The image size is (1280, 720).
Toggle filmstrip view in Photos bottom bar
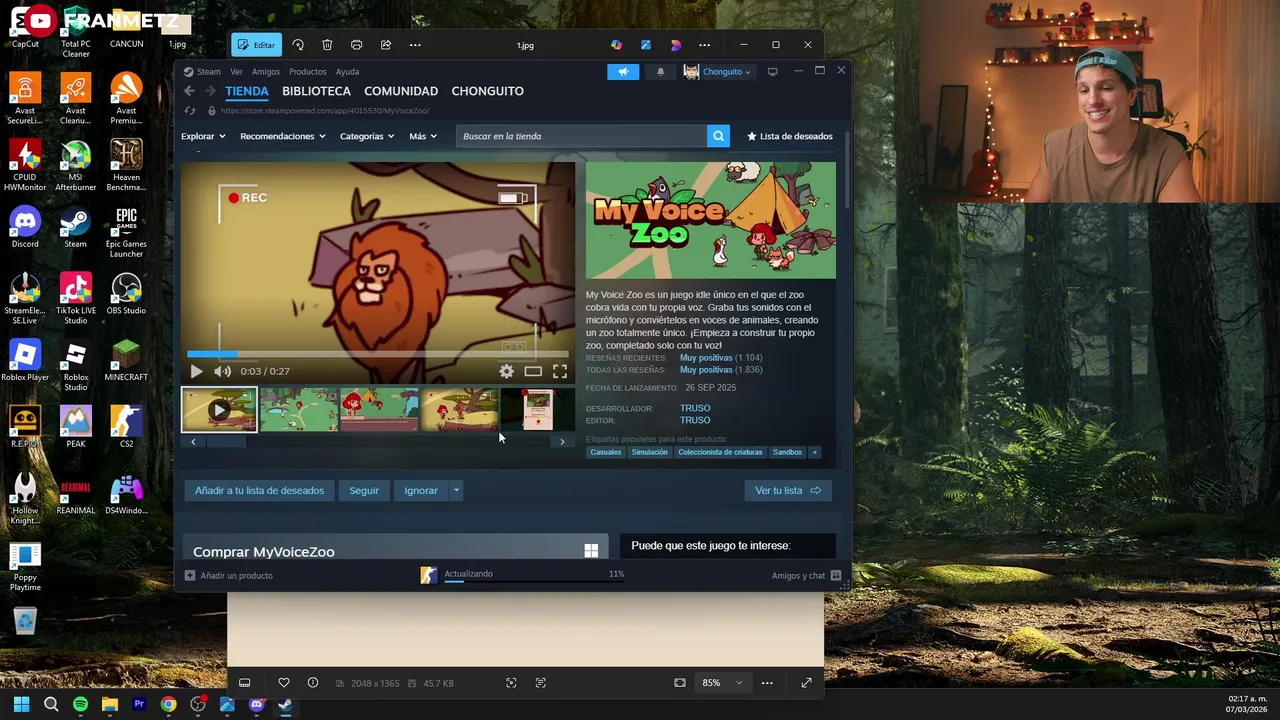tap(244, 683)
